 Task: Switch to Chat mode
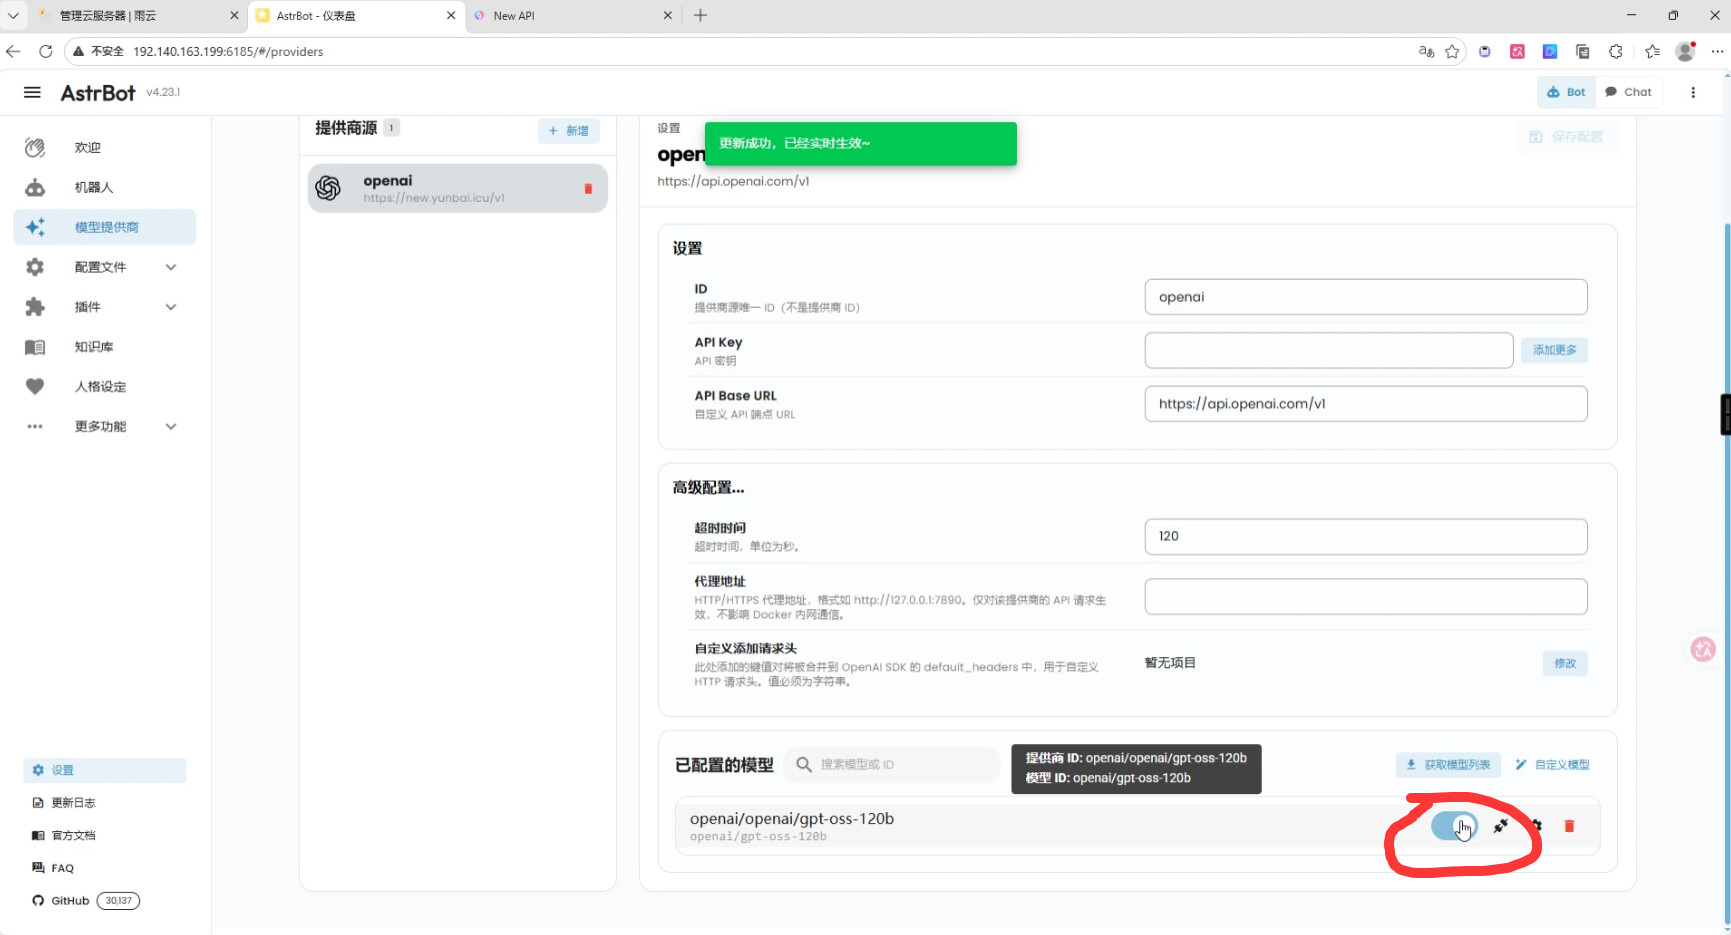pyautogui.click(x=1628, y=92)
